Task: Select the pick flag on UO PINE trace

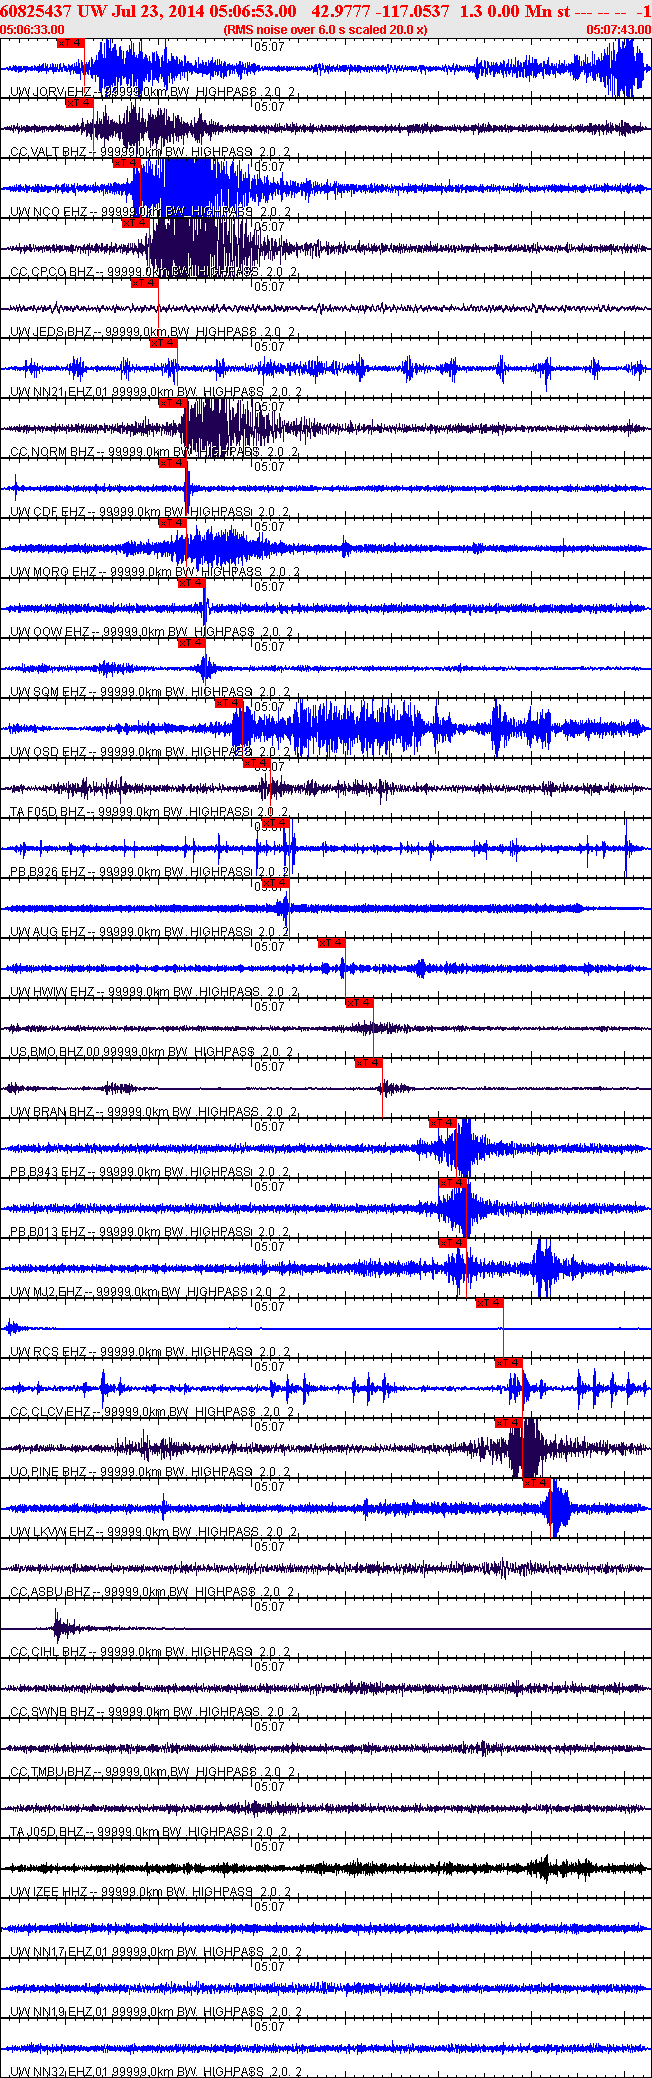Action: click(508, 1423)
